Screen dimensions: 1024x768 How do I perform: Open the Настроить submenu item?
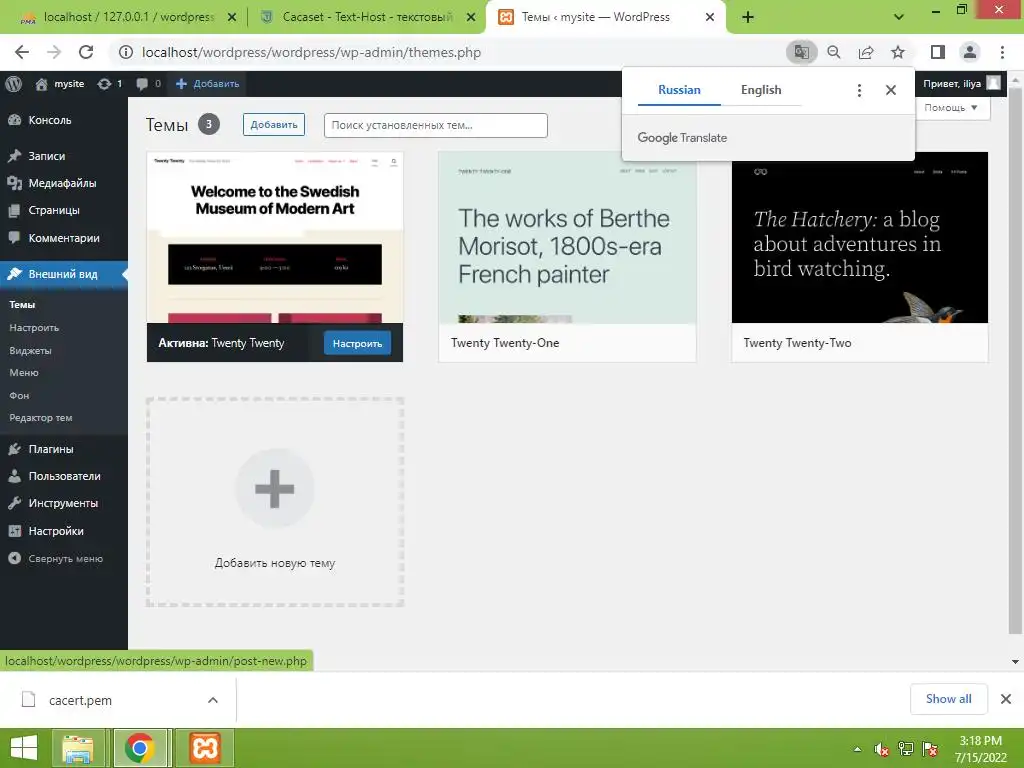(x=34, y=328)
